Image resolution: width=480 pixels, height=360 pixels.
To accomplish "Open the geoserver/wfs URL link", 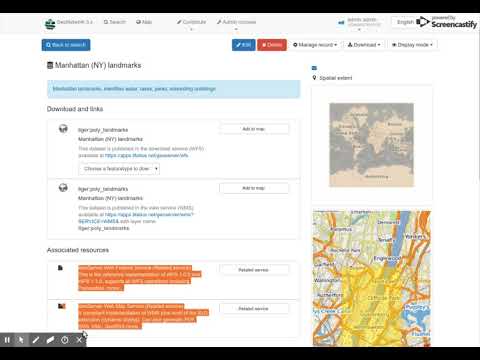I will pos(147,155).
